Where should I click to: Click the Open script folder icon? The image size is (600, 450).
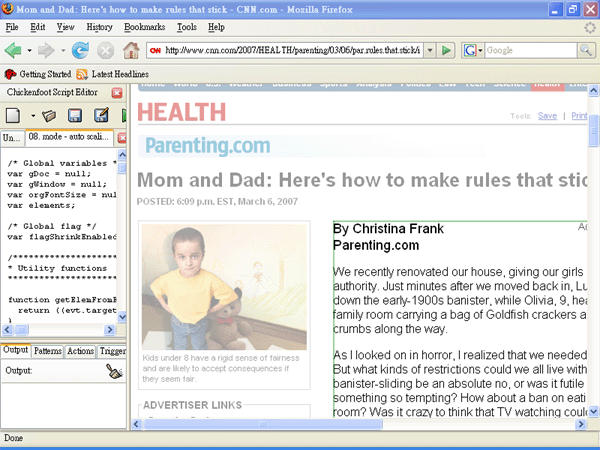point(49,116)
